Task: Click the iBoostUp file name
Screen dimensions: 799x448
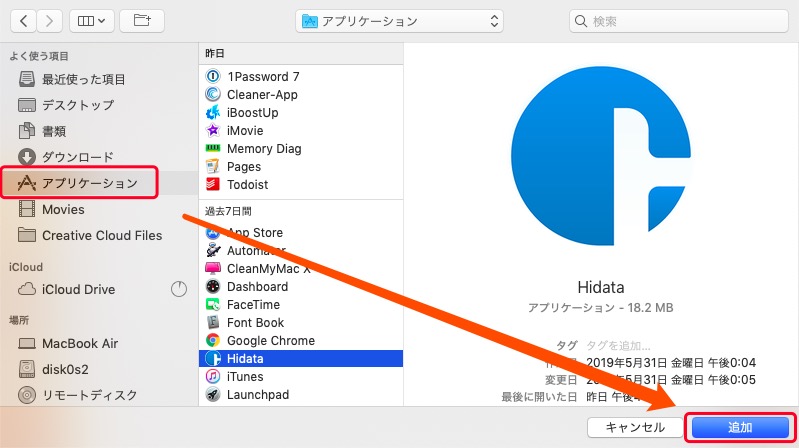Action: [253, 113]
